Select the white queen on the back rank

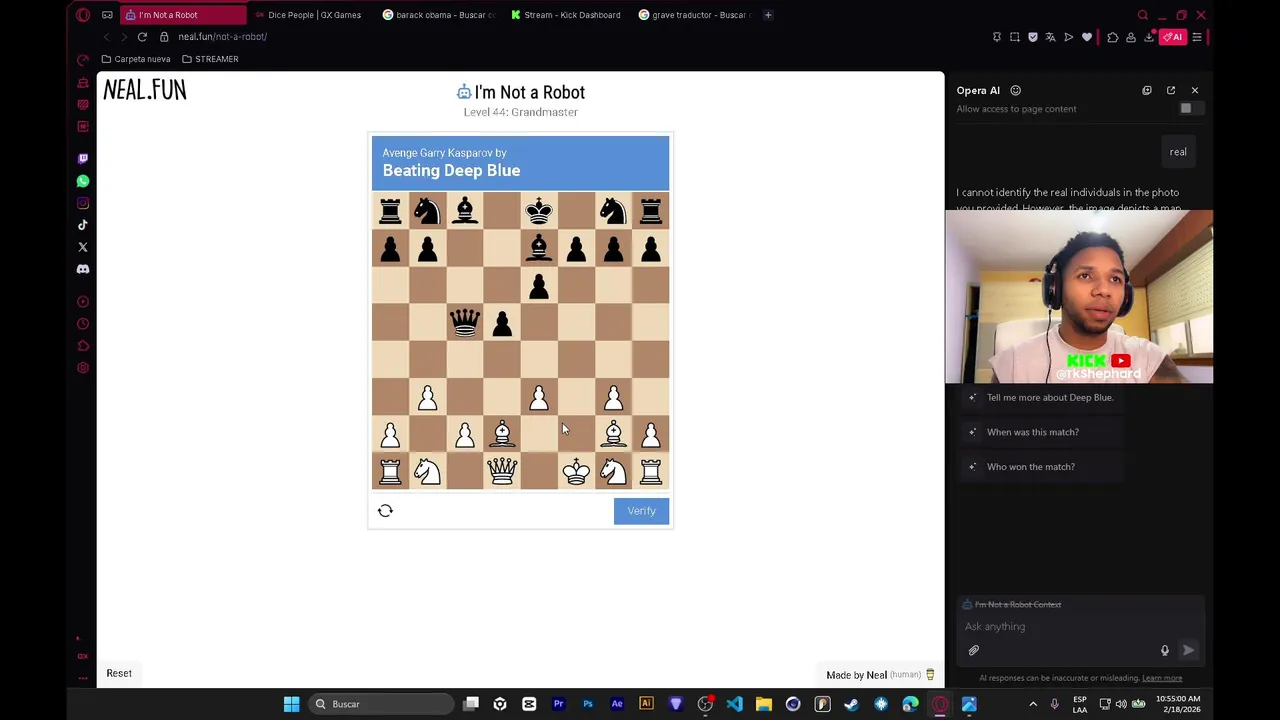tap(502, 471)
